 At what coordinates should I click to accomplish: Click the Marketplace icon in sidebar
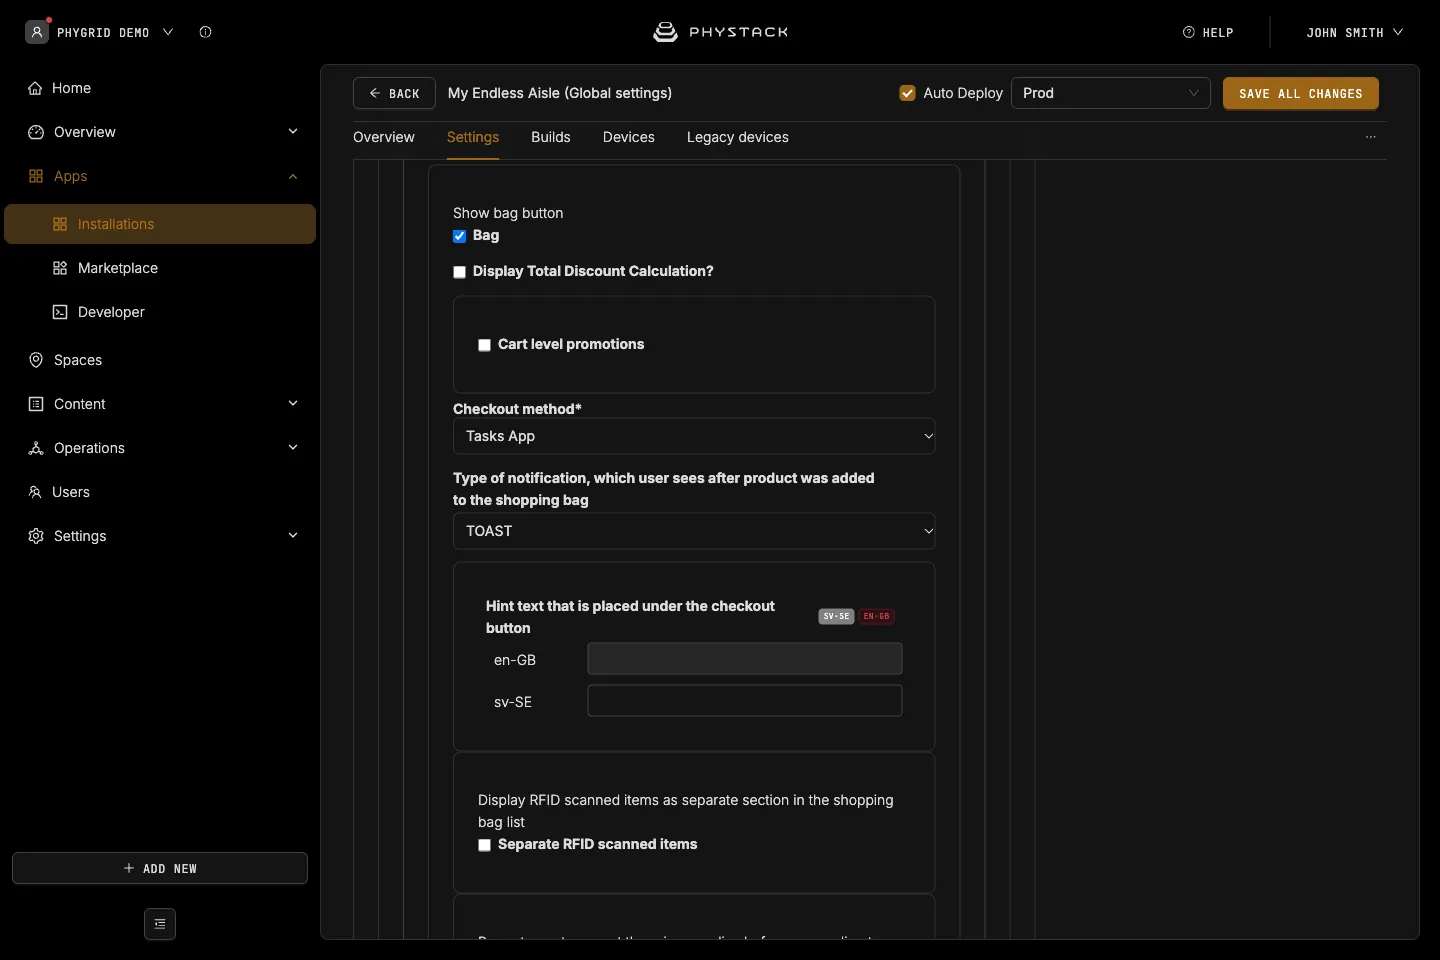coord(60,268)
